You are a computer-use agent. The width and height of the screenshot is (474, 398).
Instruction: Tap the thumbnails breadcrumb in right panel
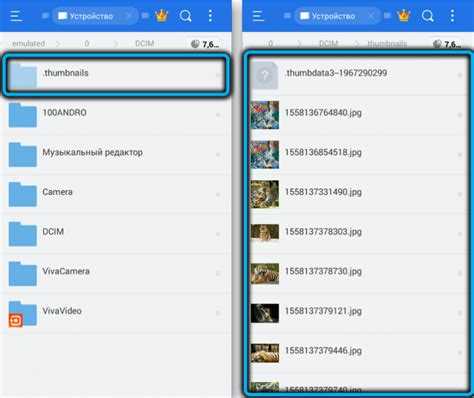(x=387, y=44)
